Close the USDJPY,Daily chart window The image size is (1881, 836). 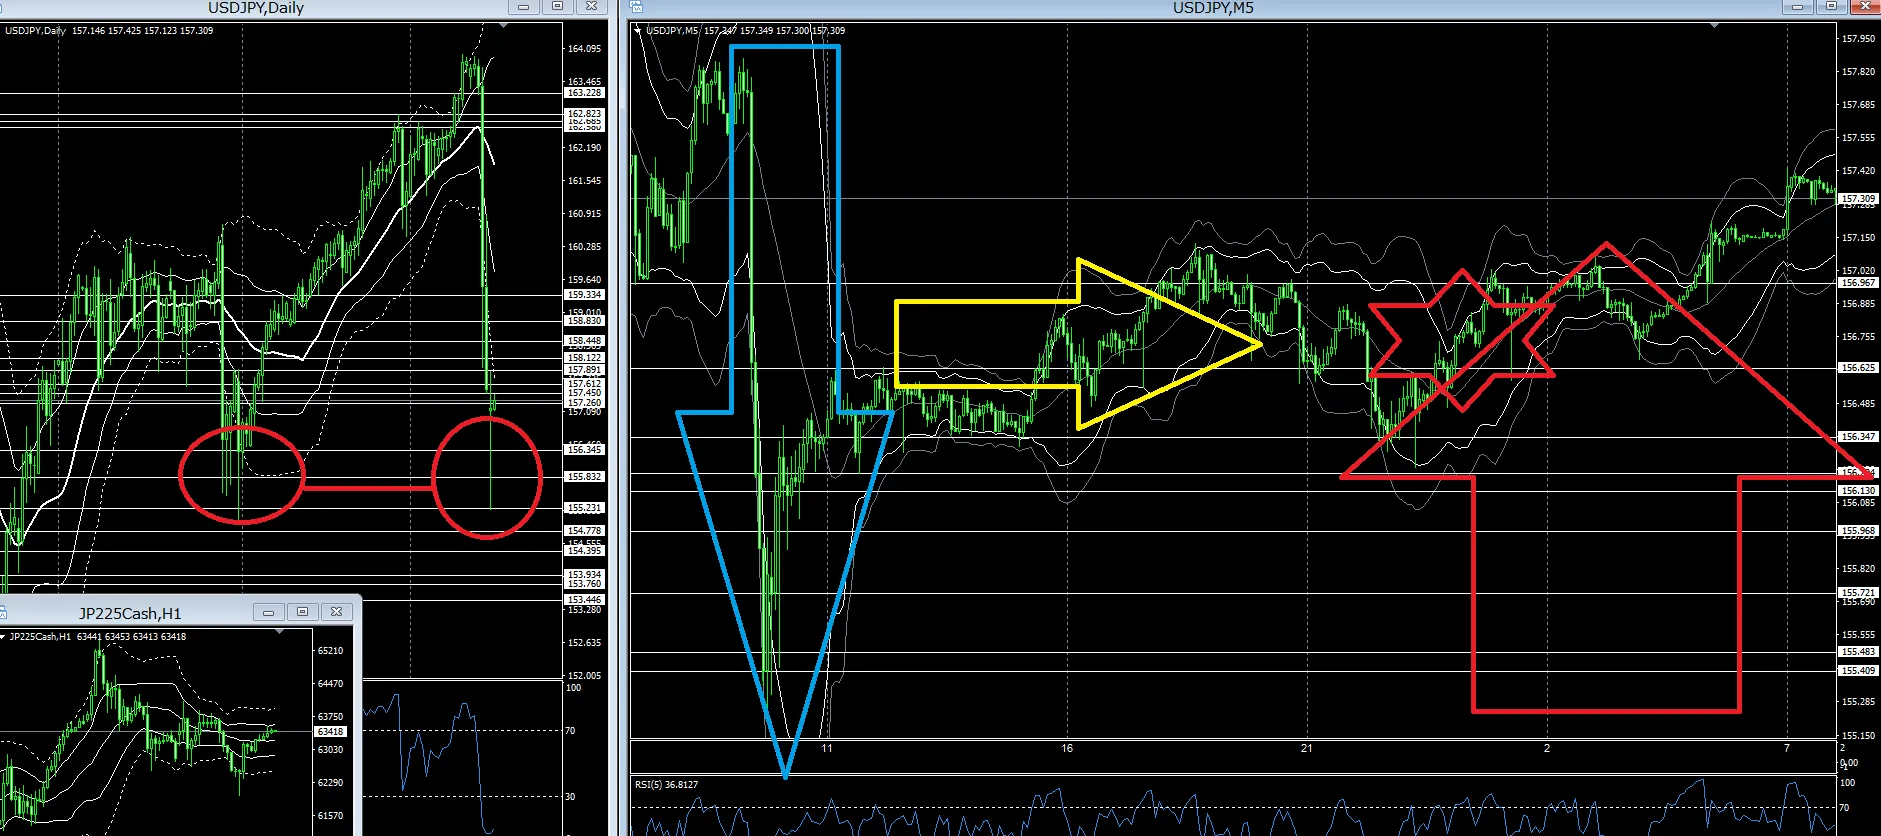coord(592,7)
